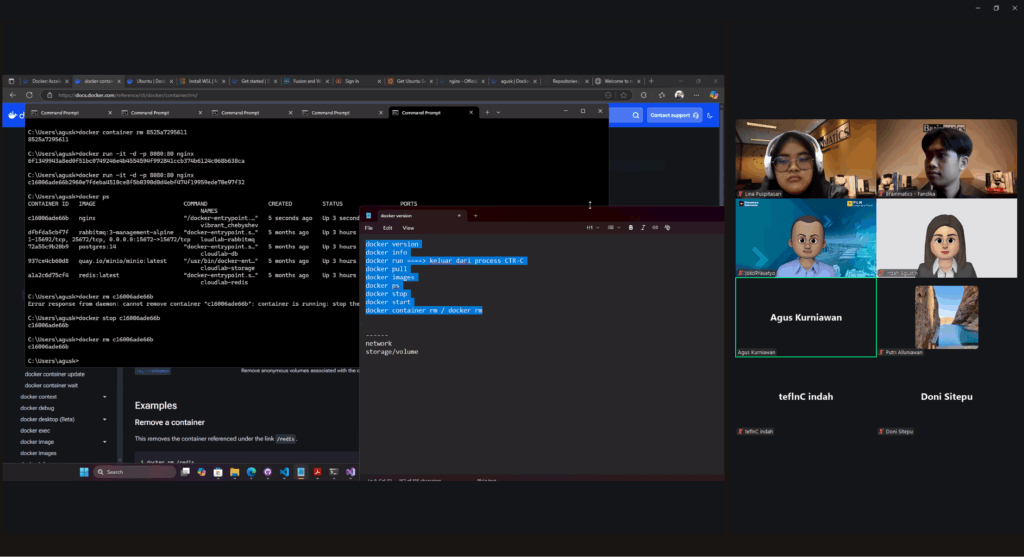1024x557 pixels.
Task: Open Visual Studio Code from the taskbar
Action: click(284, 471)
